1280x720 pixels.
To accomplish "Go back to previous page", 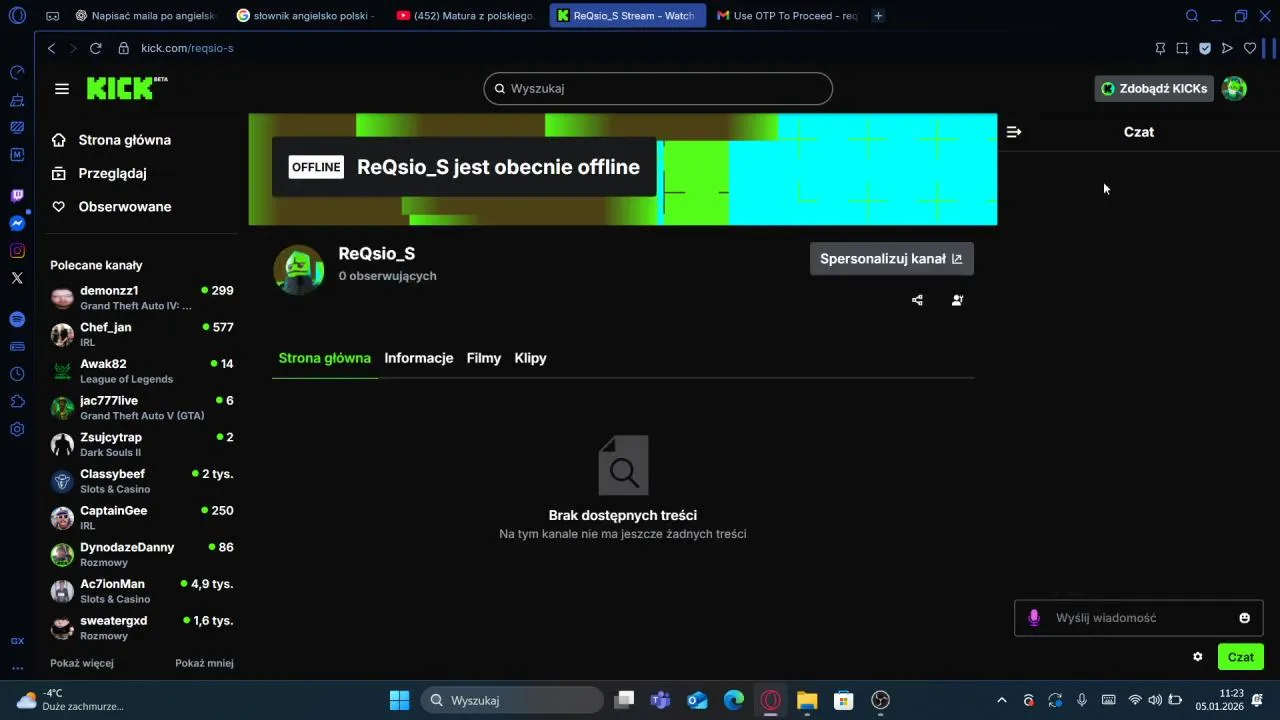I will (52, 48).
